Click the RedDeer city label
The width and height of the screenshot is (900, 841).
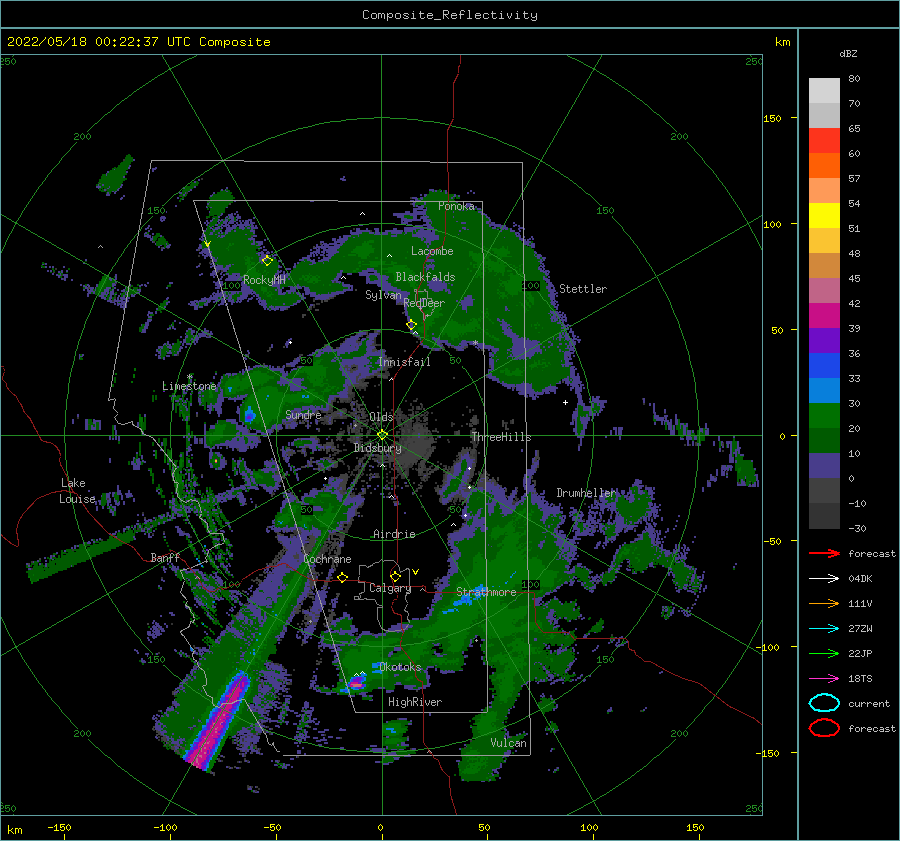click(x=424, y=303)
